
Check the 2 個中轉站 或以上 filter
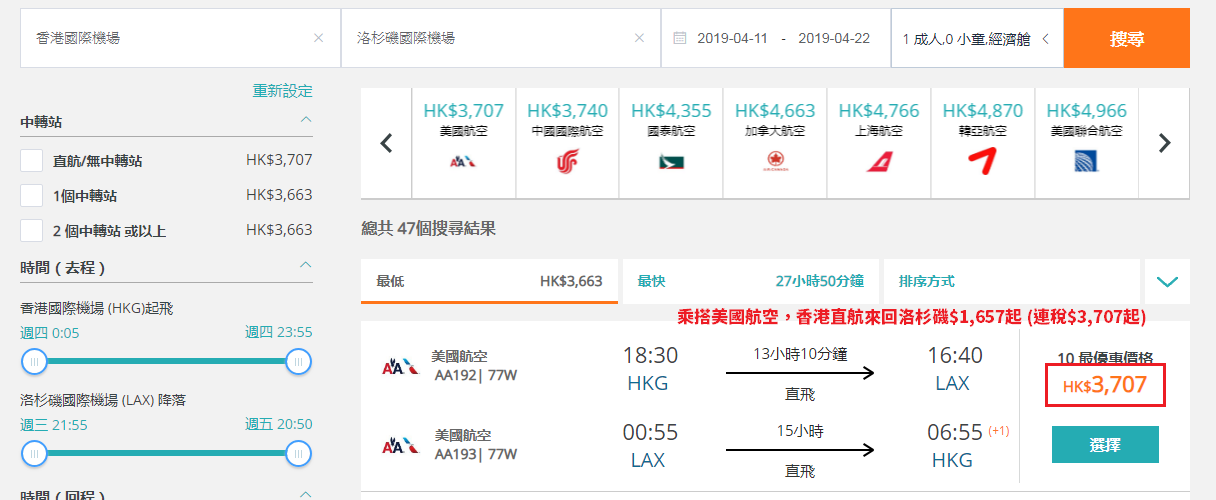(x=32, y=230)
